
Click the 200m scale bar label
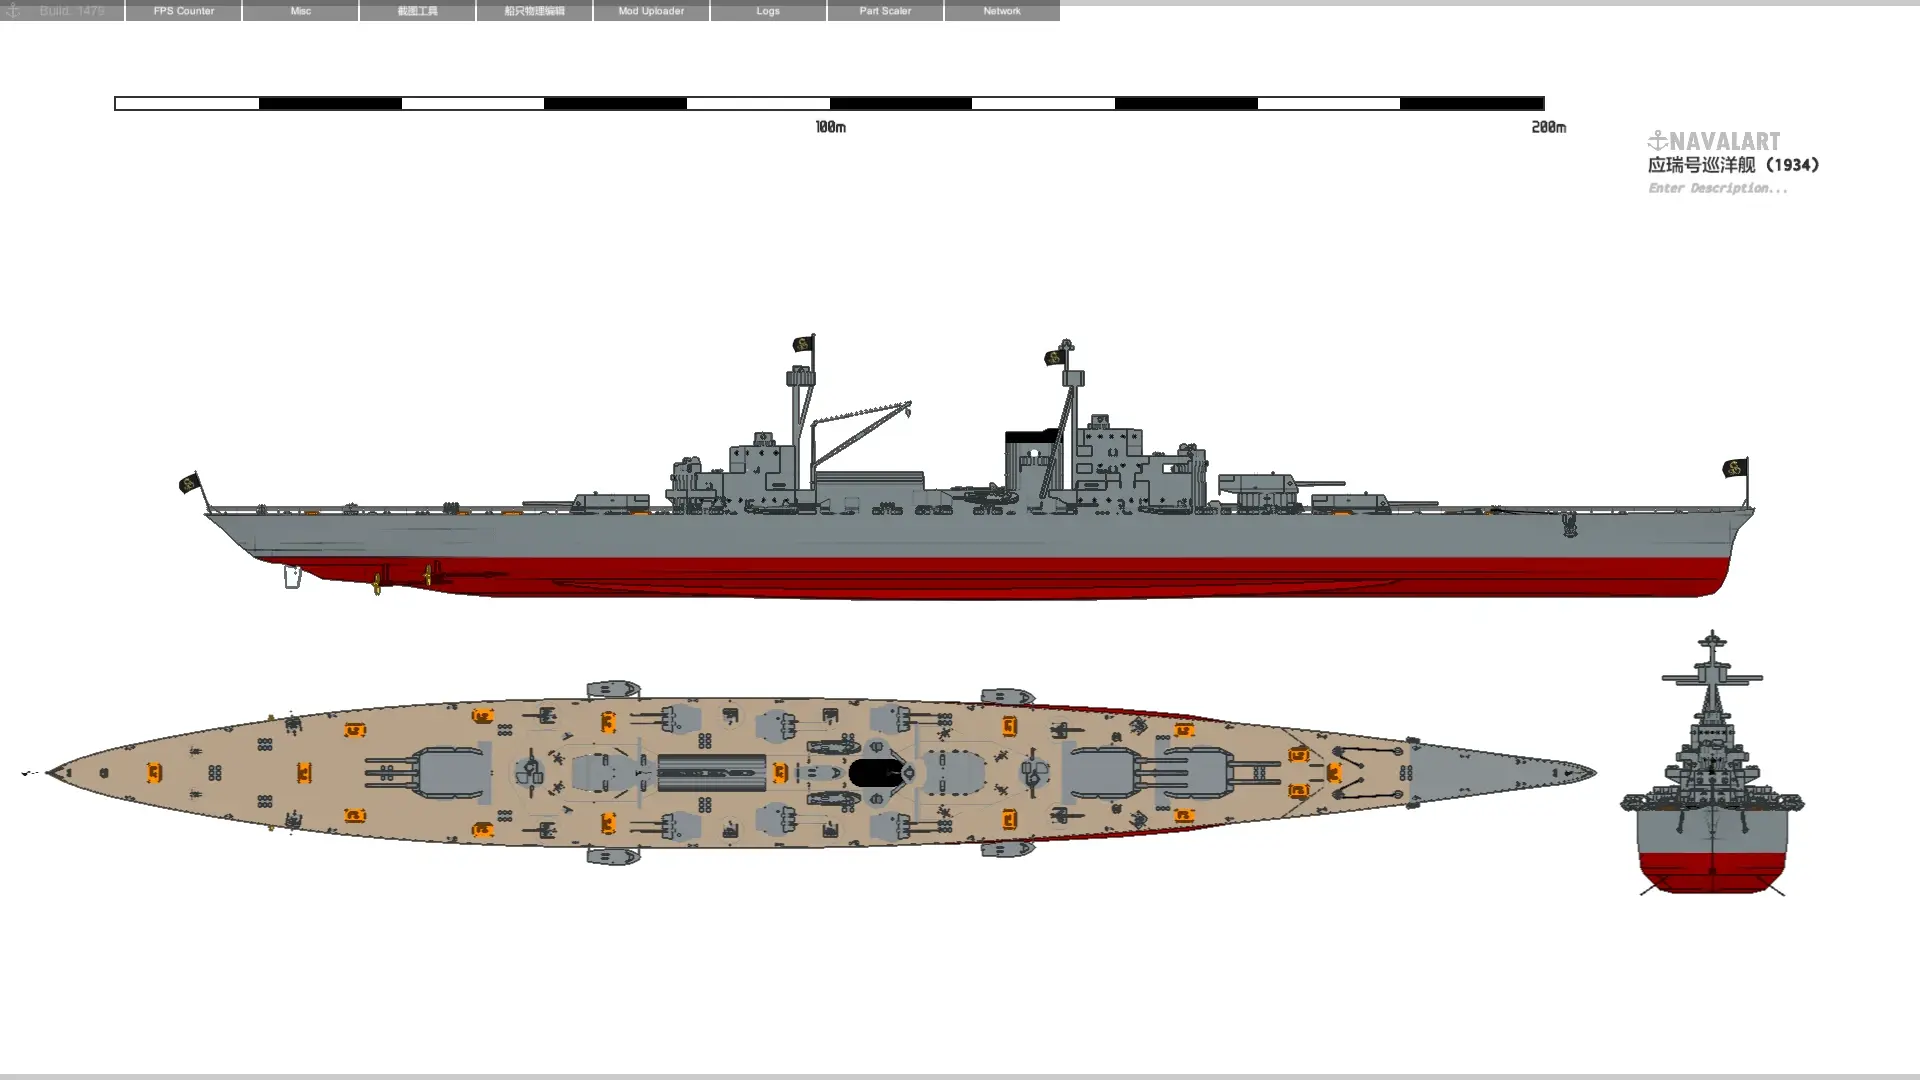click(1548, 127)
